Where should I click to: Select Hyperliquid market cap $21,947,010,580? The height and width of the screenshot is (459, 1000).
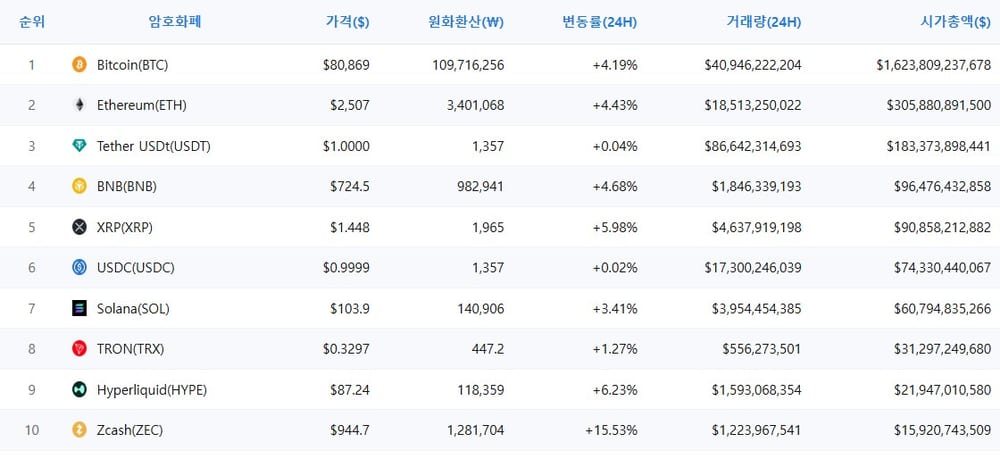943,390
